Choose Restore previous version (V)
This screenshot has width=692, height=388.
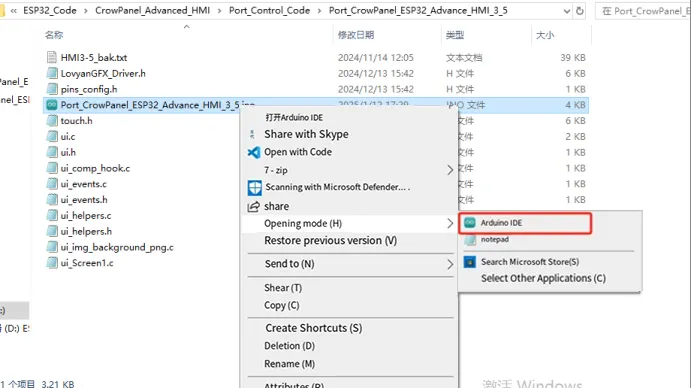pyautogui.click(x=330, y=241)
